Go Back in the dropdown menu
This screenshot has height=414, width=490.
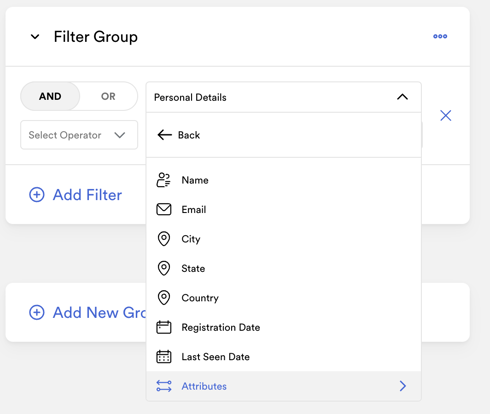pyautogui.click(x=179, y=135)
